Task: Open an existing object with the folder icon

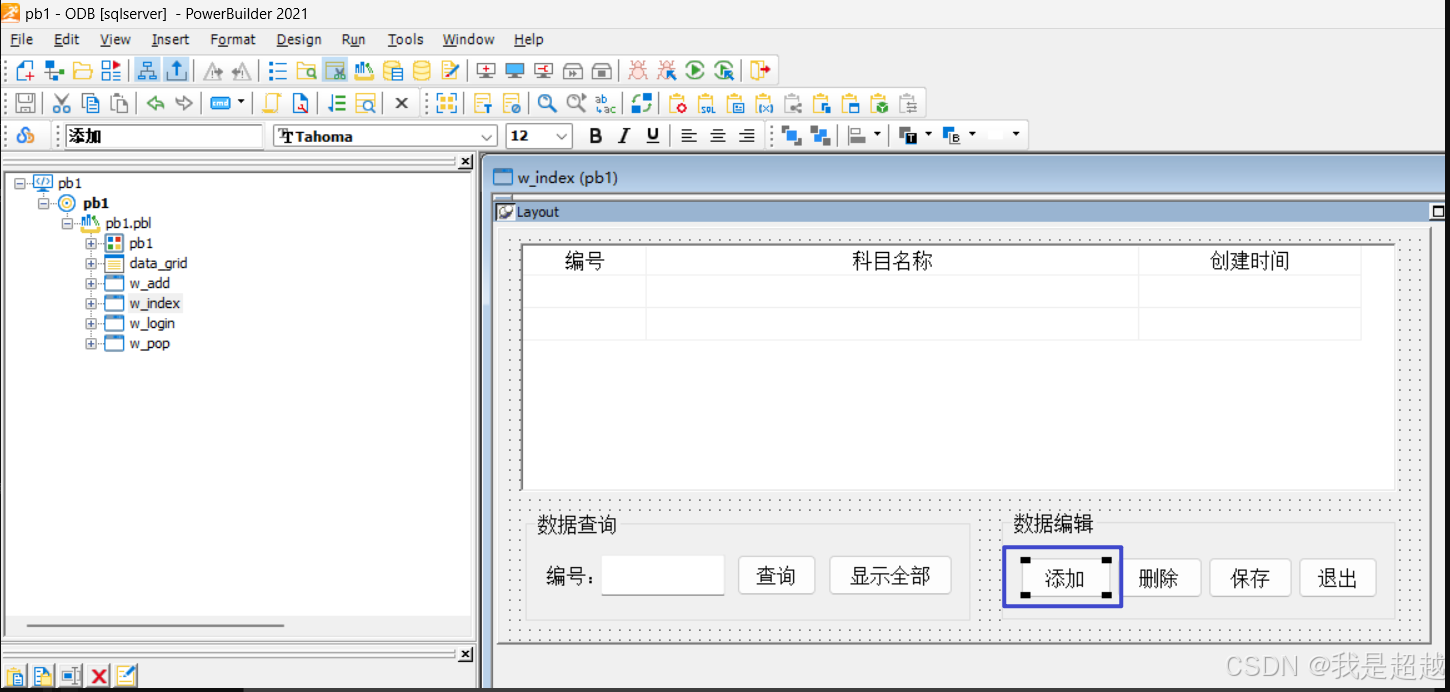Action: click(84, 70)
